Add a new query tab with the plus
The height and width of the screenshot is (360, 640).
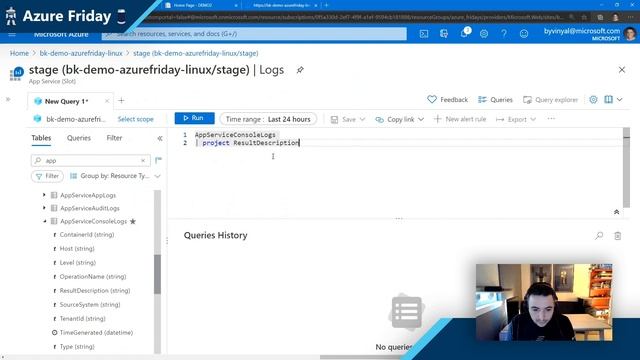click(x=121, y=100)
